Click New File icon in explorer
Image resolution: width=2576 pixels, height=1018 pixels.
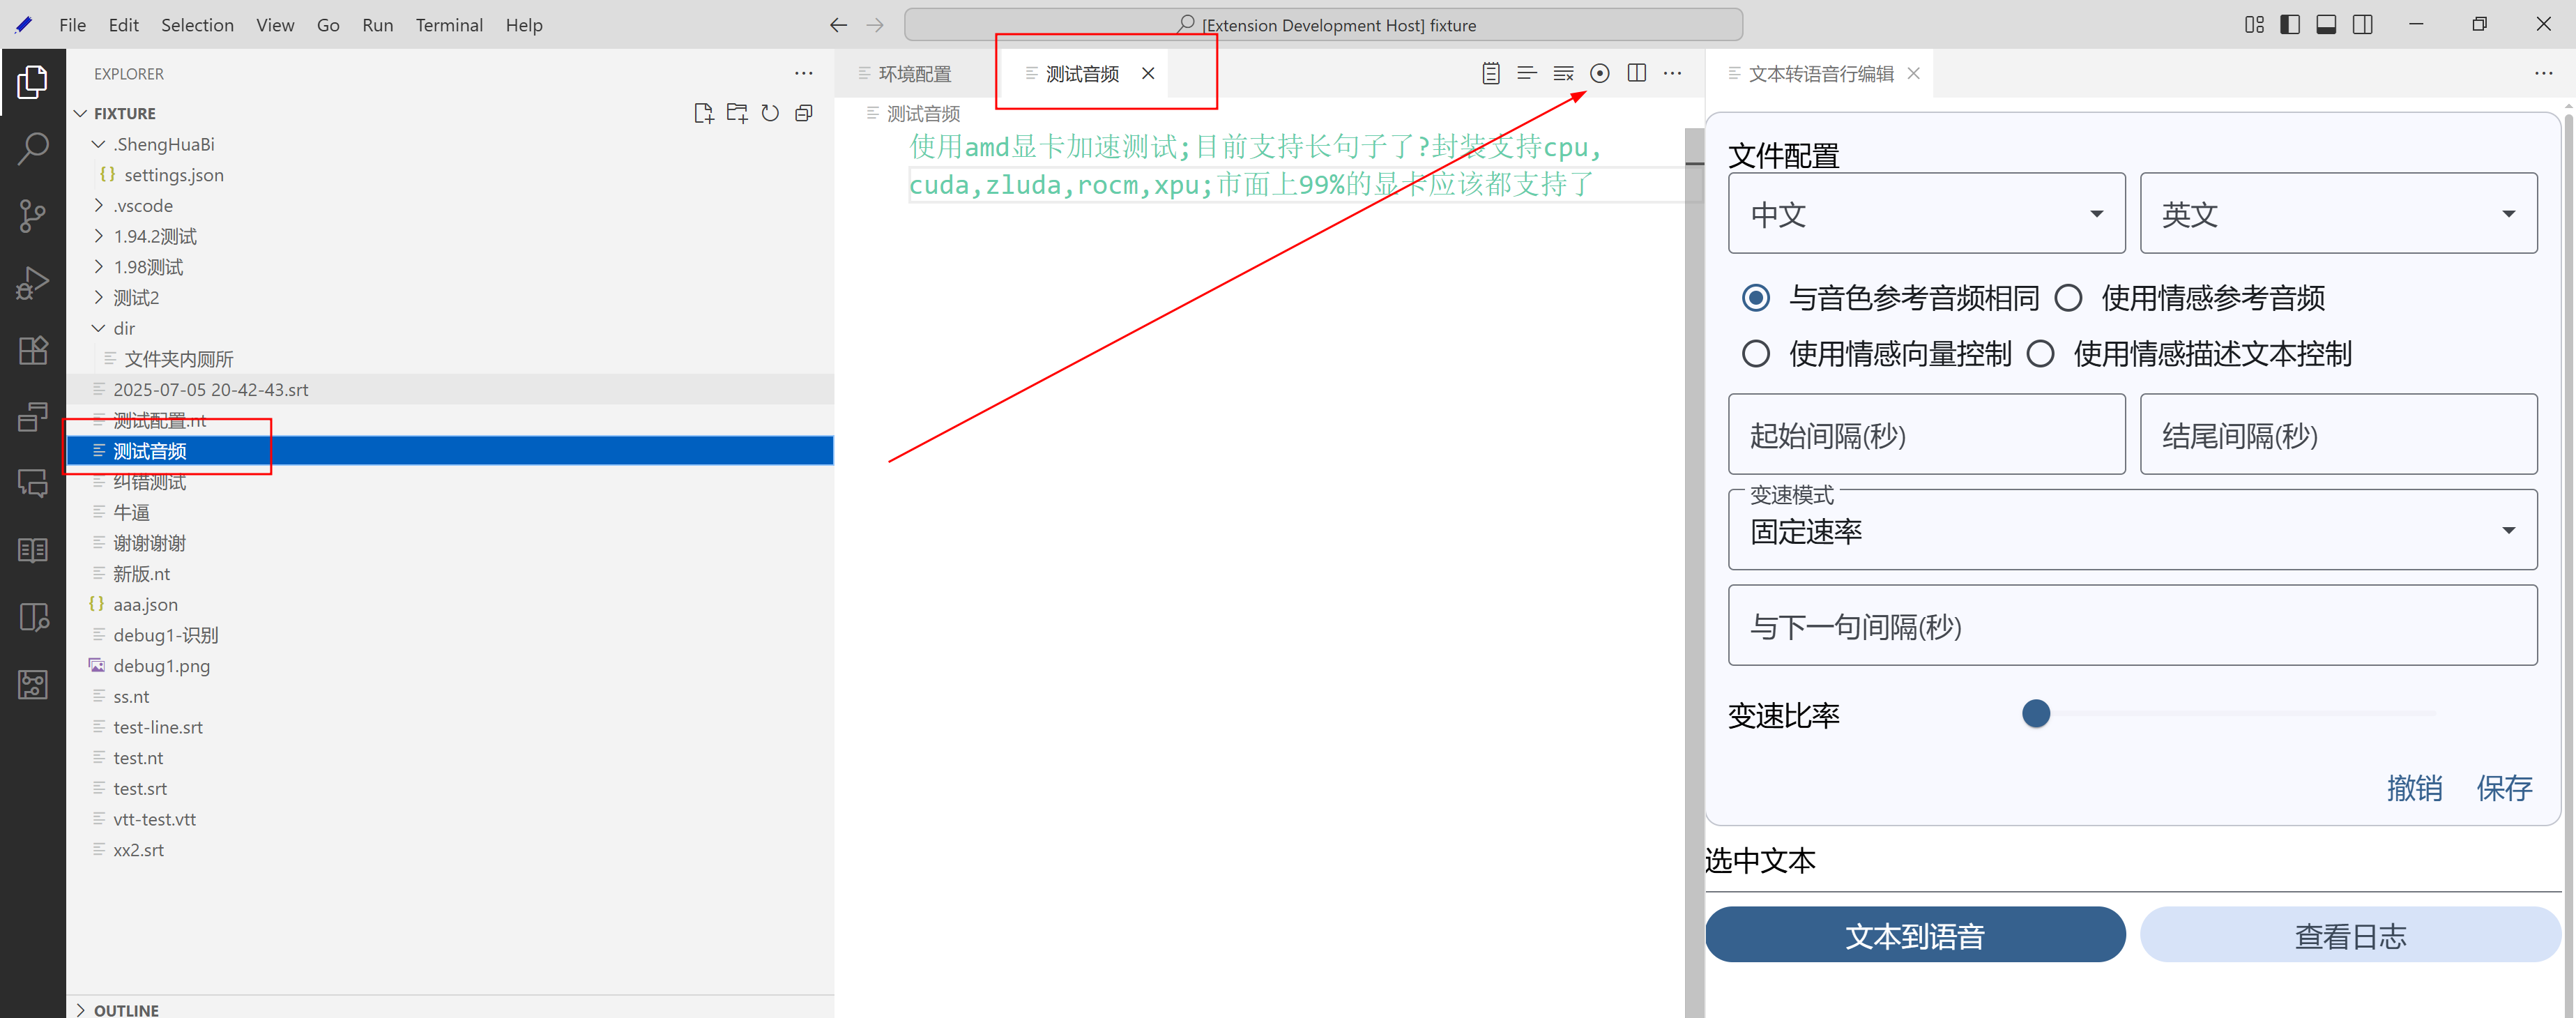click(x=703, y=113)
